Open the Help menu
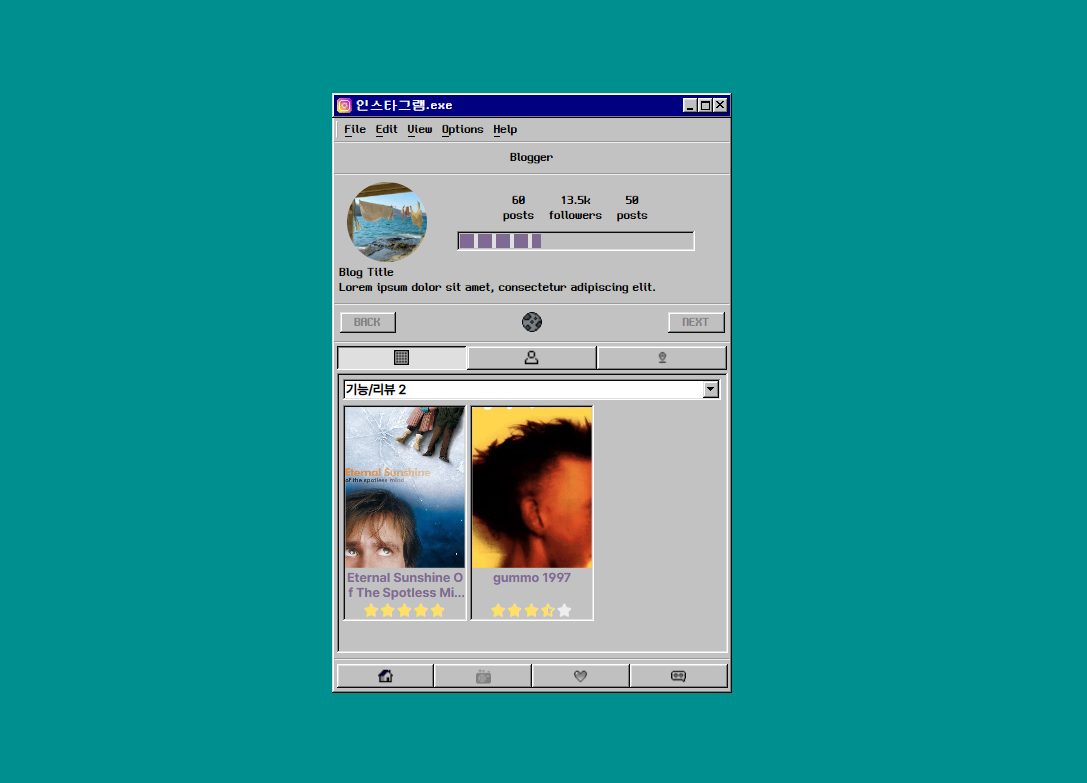The width and height of the screenshot is (1087, 783). [505, 129]
